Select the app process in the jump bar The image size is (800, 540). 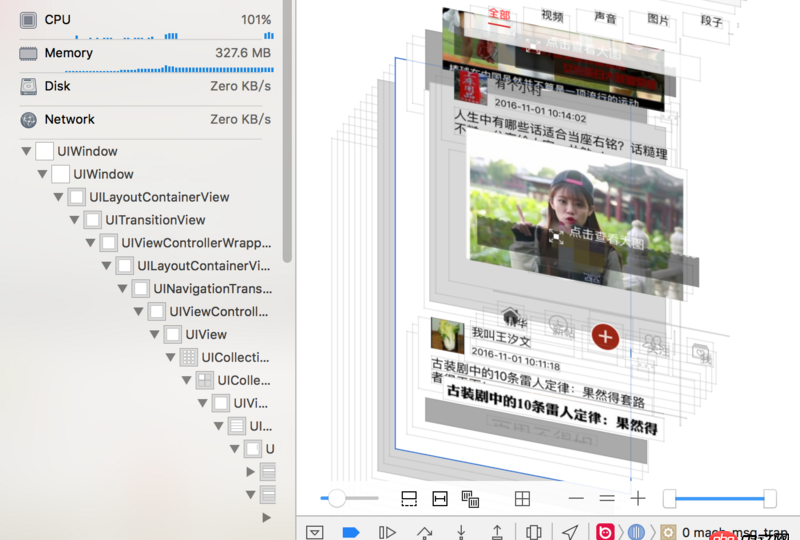click(x=605, y=532)
